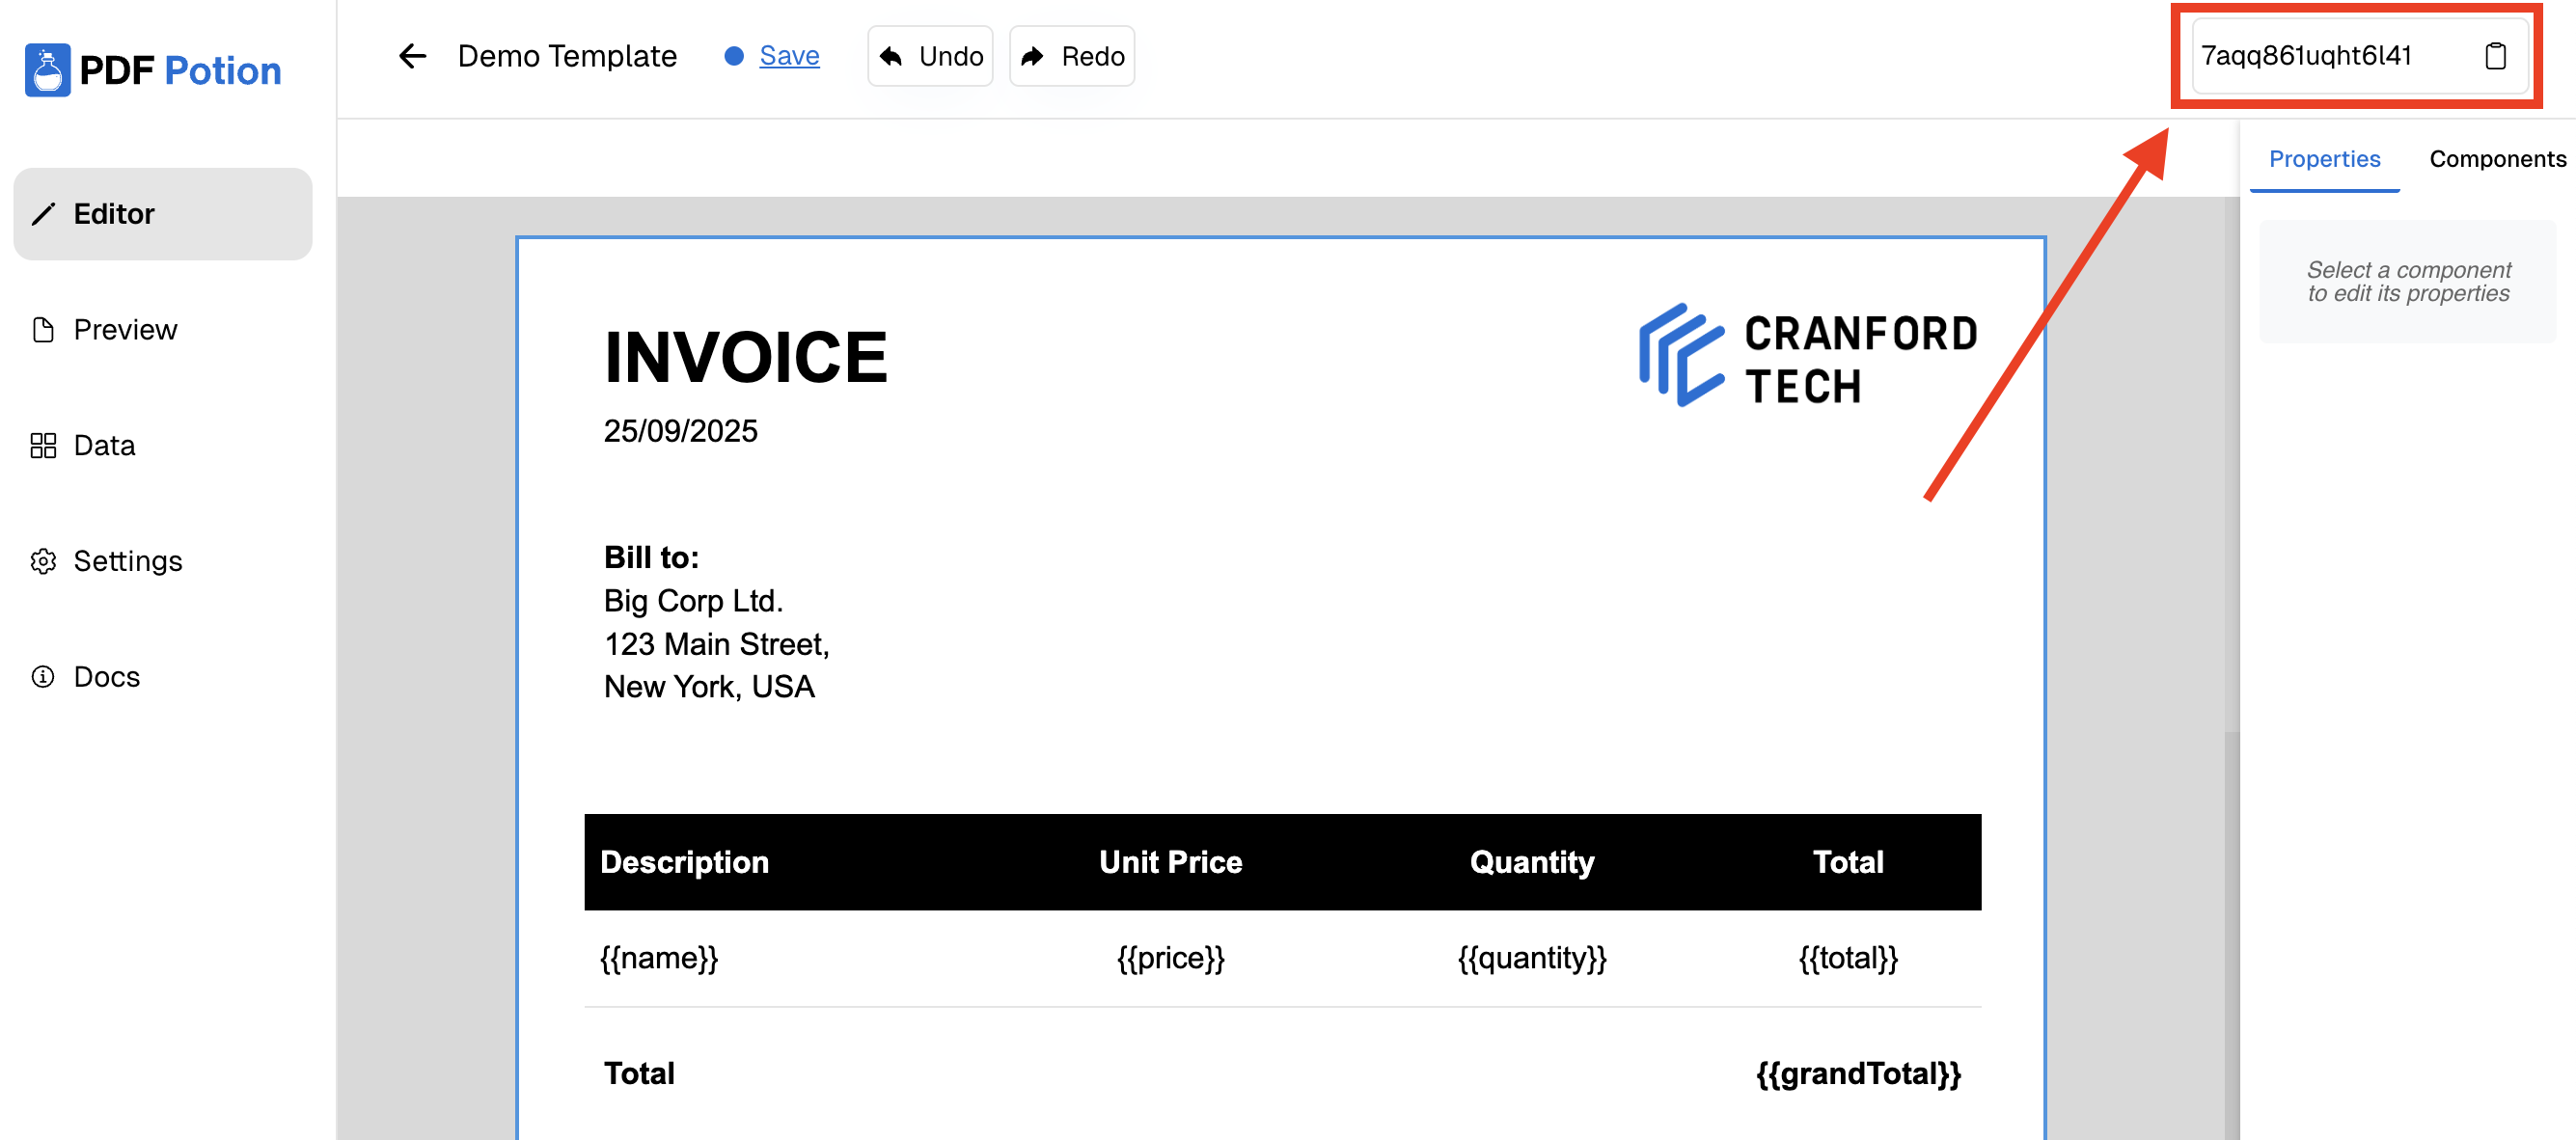Click the Settings gear icon in sidebar
The width and height of the screenshot is (2576, 1140).
43,561
